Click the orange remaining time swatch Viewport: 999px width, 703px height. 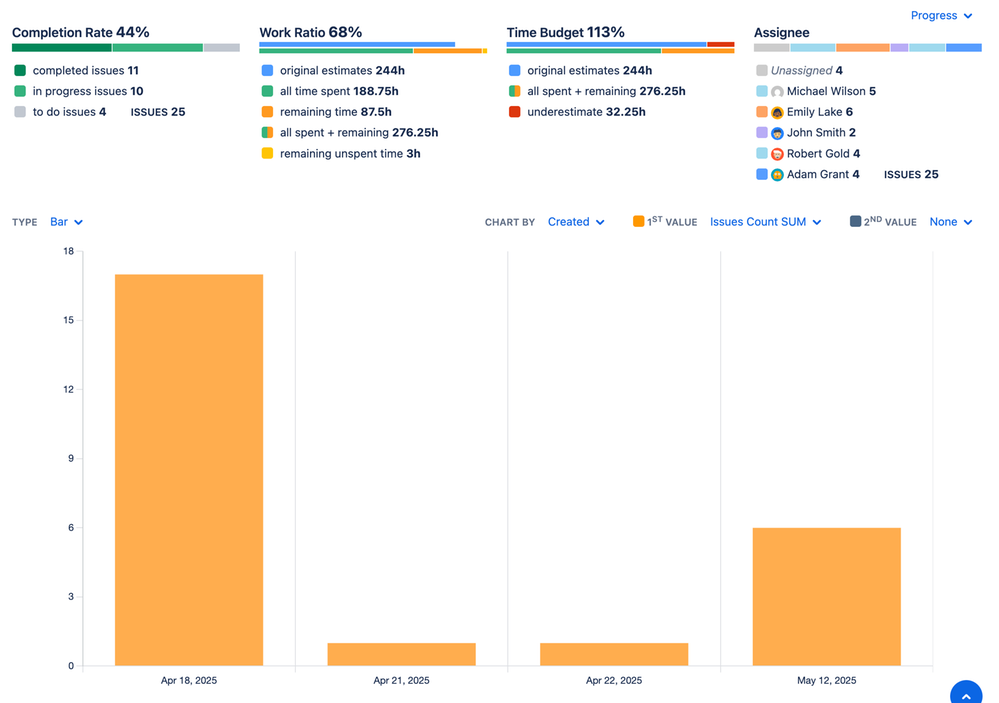(x=267, y=112)
